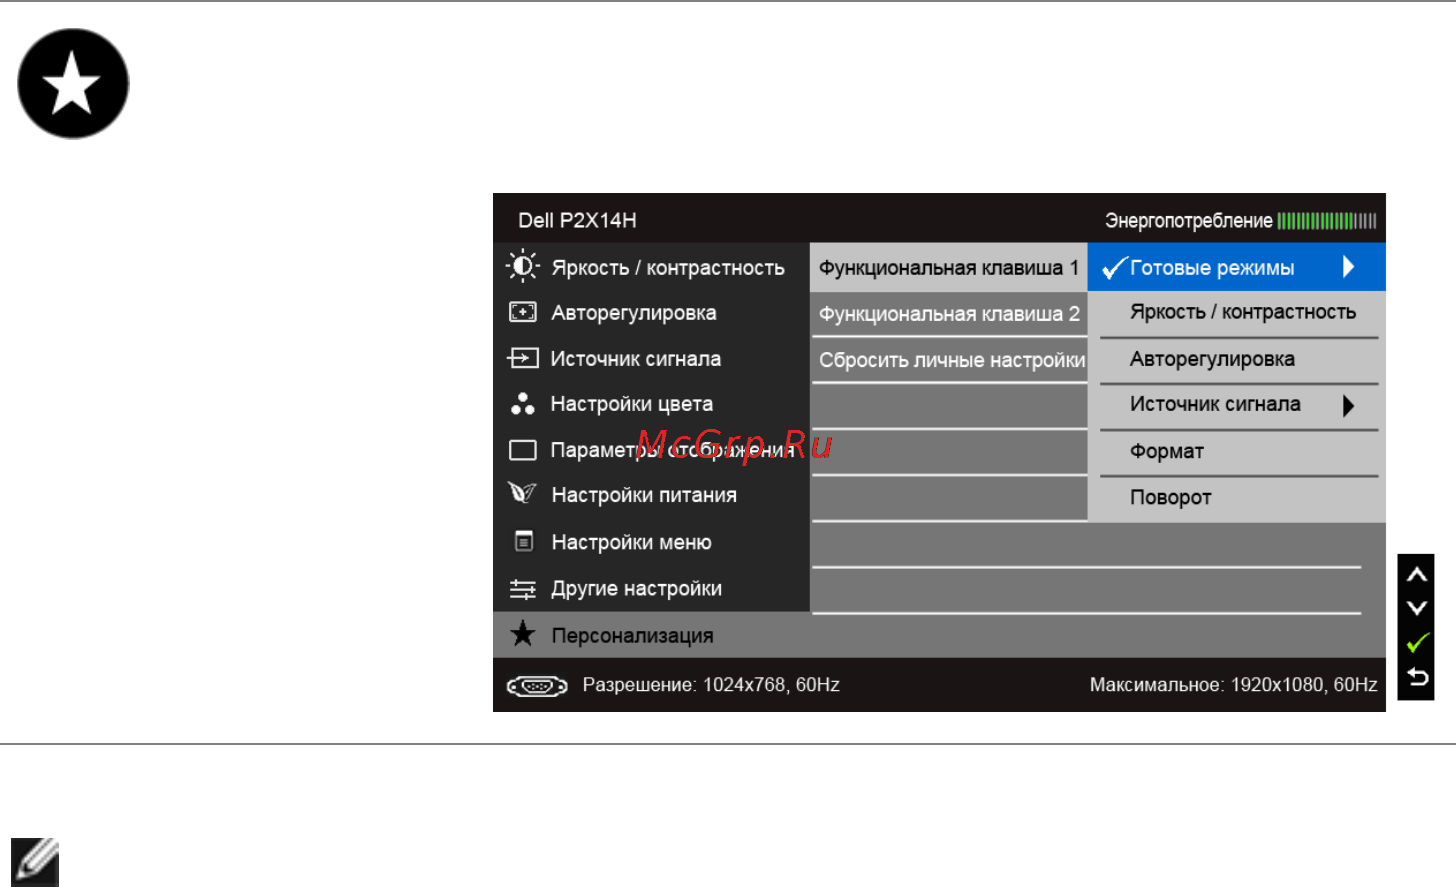Click the large star icon in circle

tap(73, 83)
